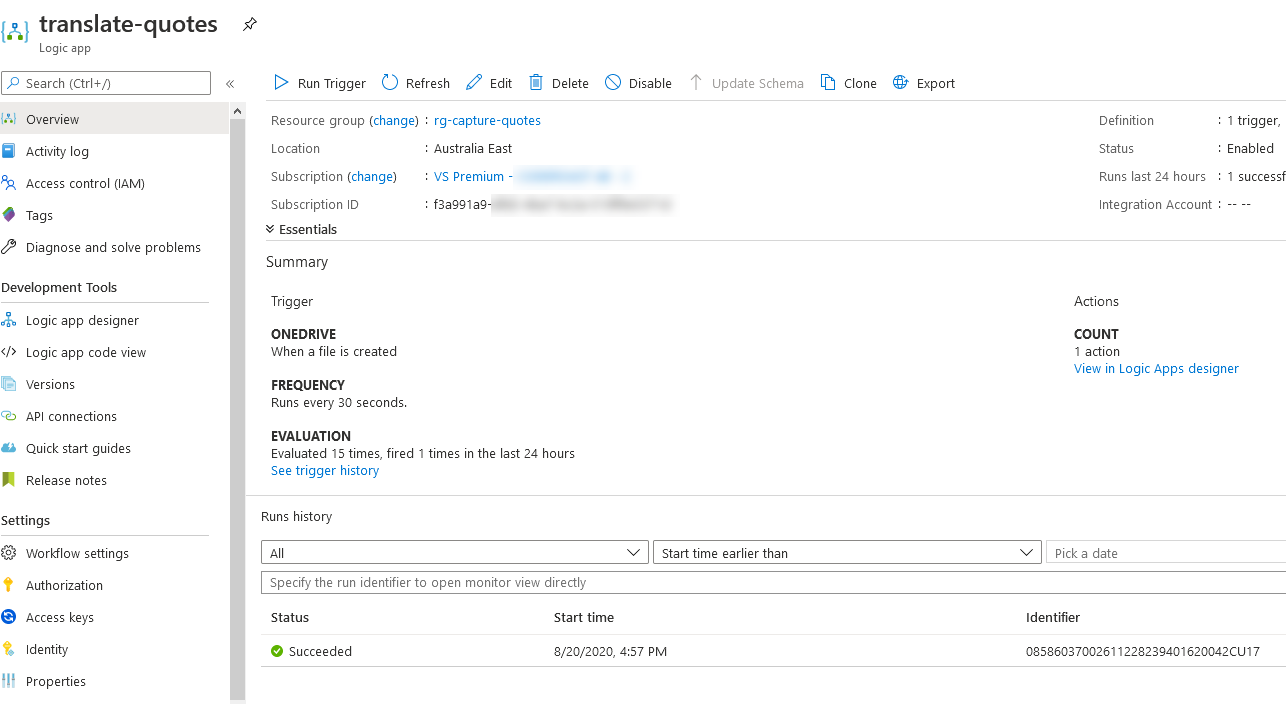This screenshot has width=1286, height=704.
Task: Click the Access control people icon
Action: (9, 183)
